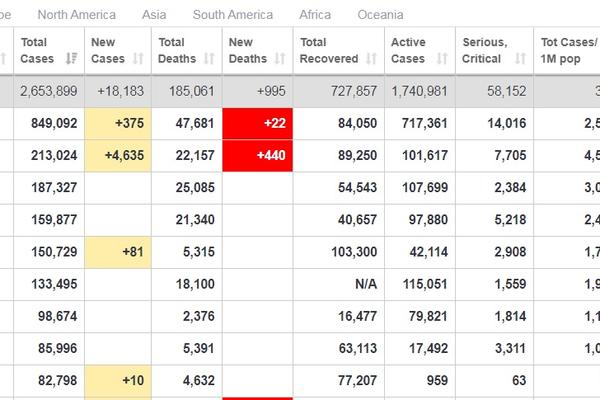
Task: Sort the table by Total Deaths icon
Action: point(210,59)
